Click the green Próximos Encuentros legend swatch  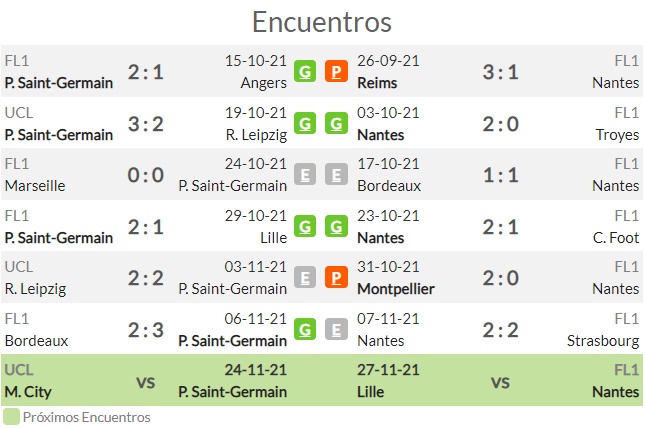[x=11, y=416]
